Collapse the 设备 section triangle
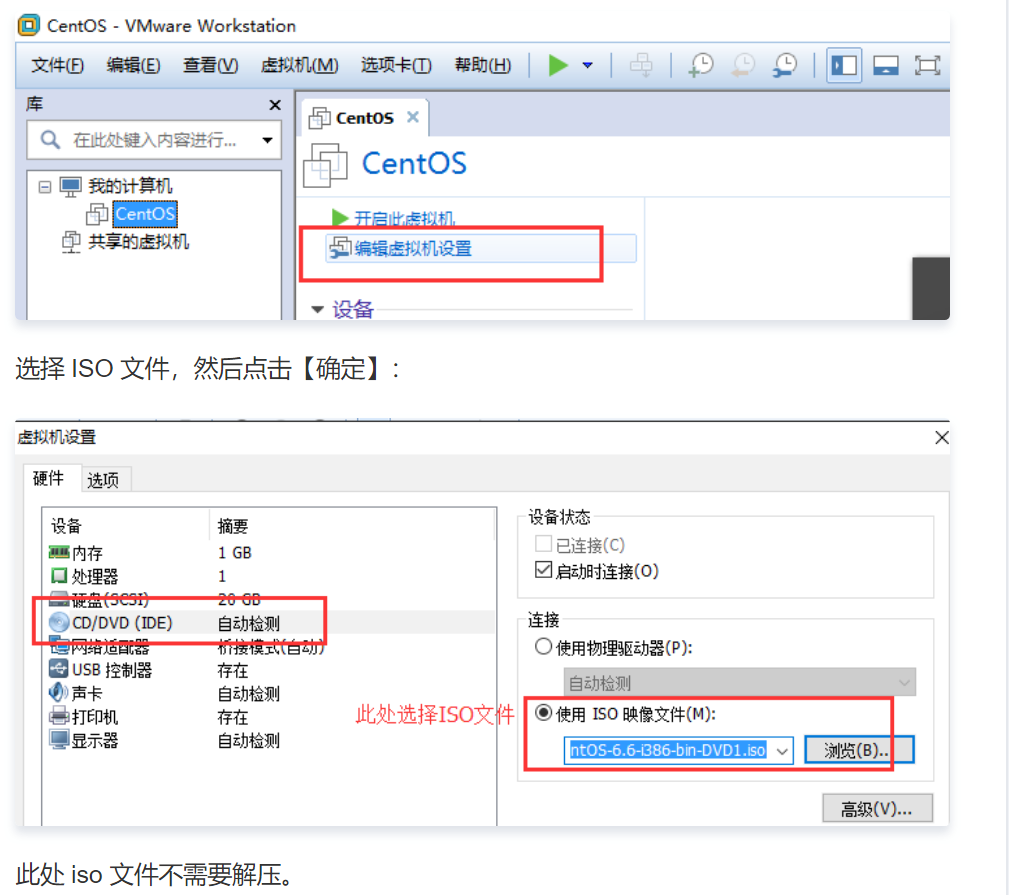Viewport: 1009px width, 895px height. [x=317, y=309]
